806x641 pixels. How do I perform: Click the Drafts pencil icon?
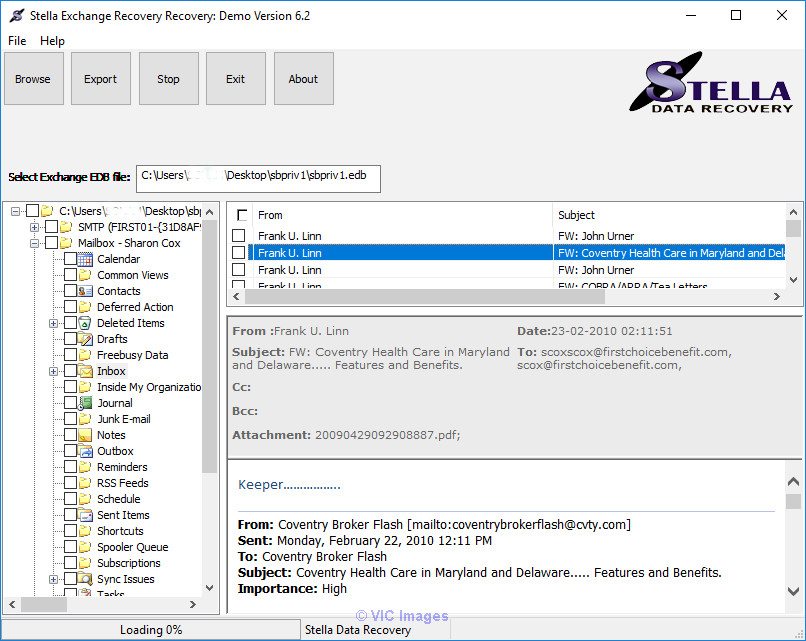click(85, 339)
